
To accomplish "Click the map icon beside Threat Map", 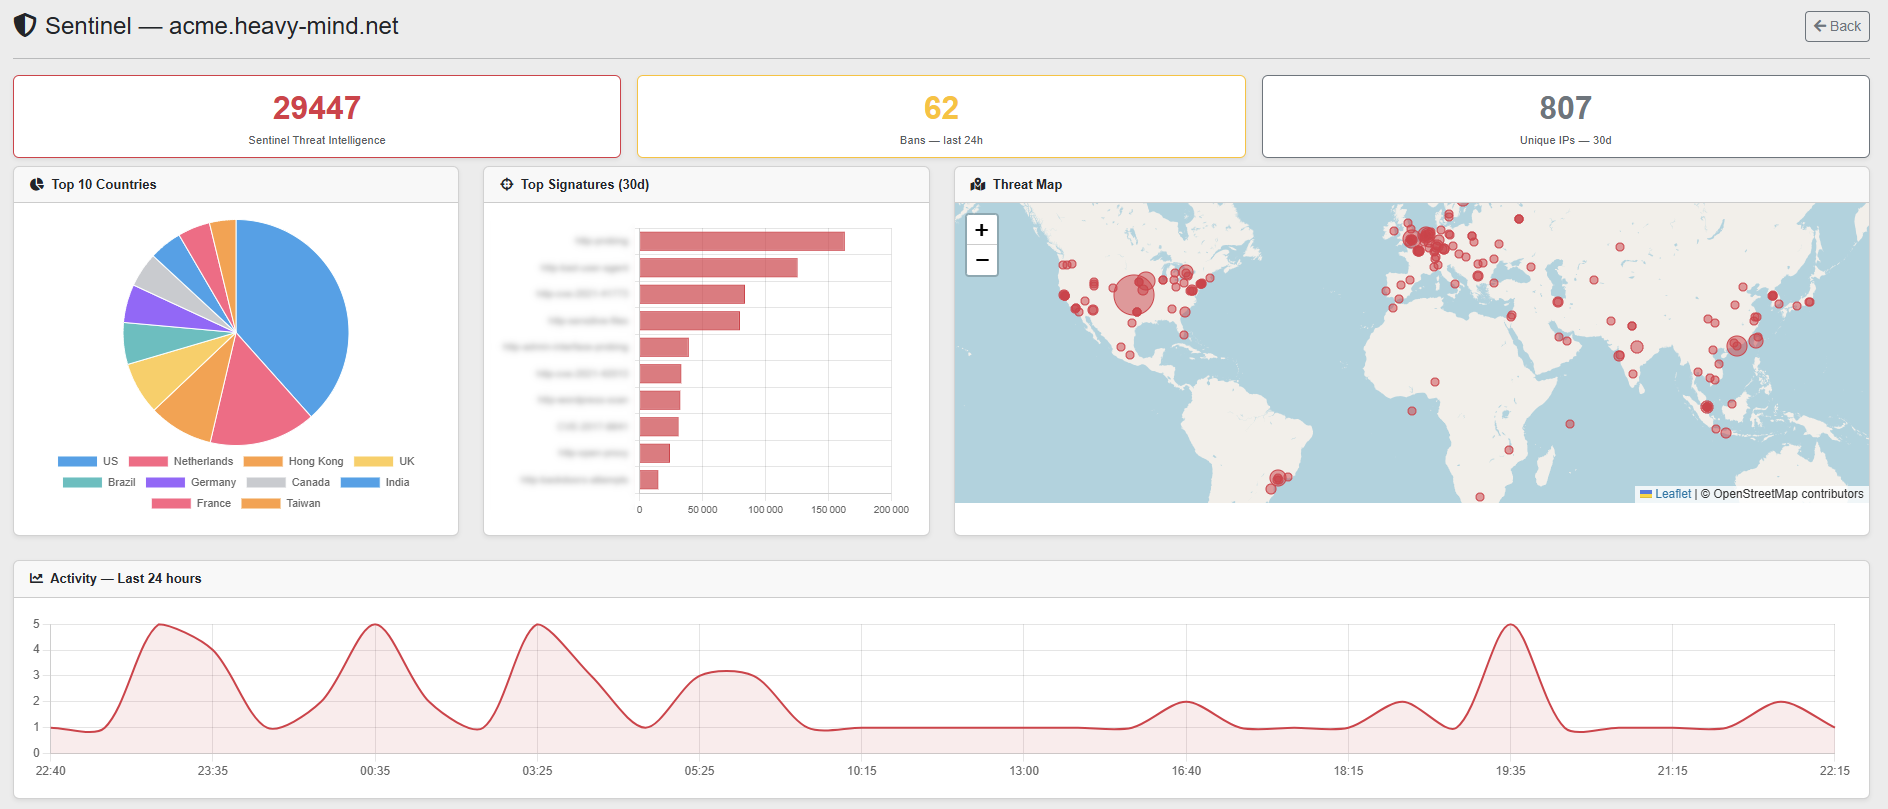I will 978,184.
